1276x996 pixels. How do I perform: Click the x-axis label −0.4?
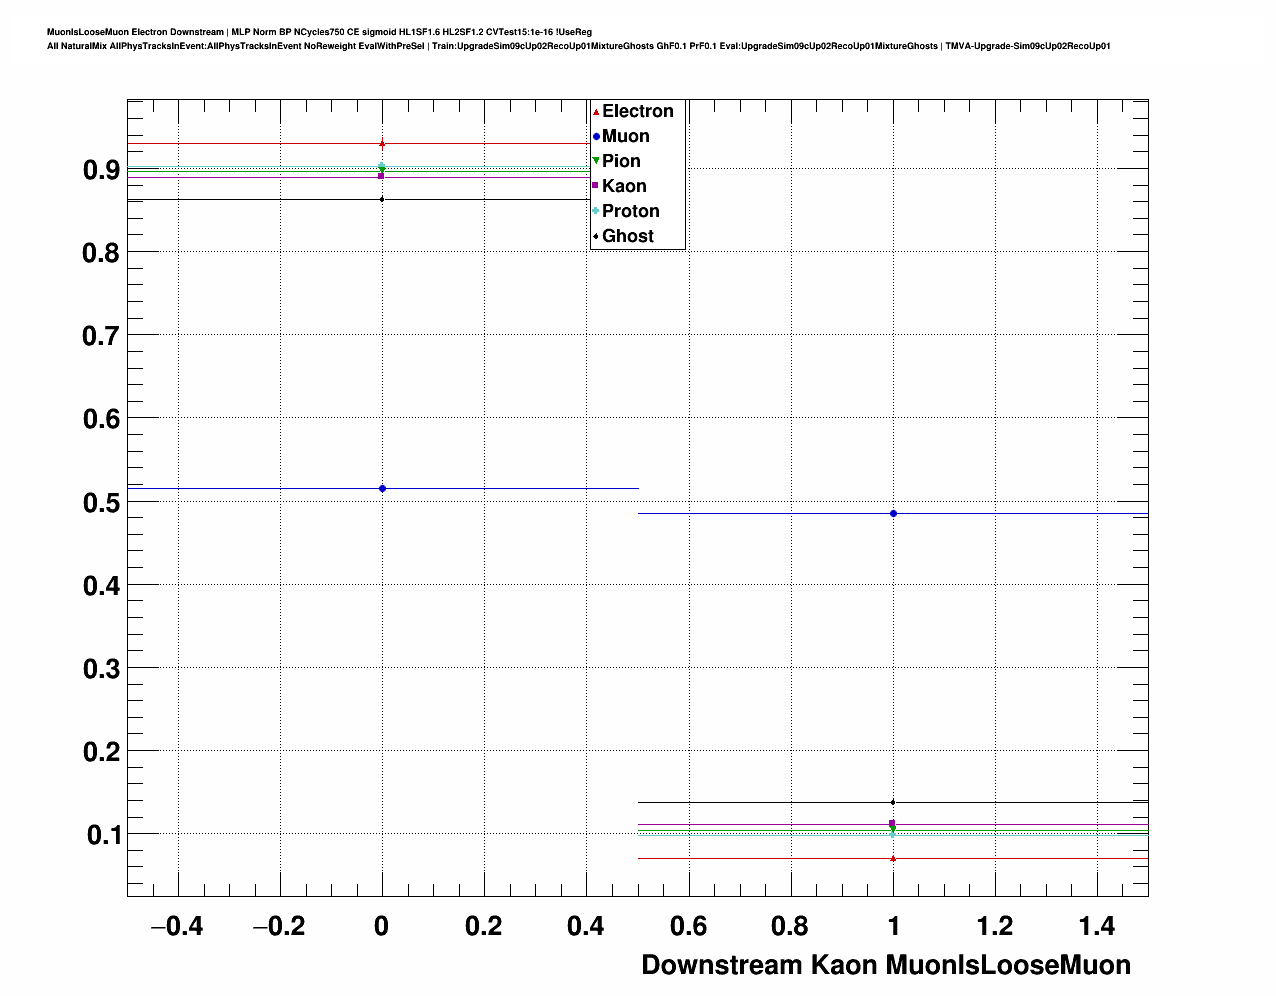click(176, 927)
